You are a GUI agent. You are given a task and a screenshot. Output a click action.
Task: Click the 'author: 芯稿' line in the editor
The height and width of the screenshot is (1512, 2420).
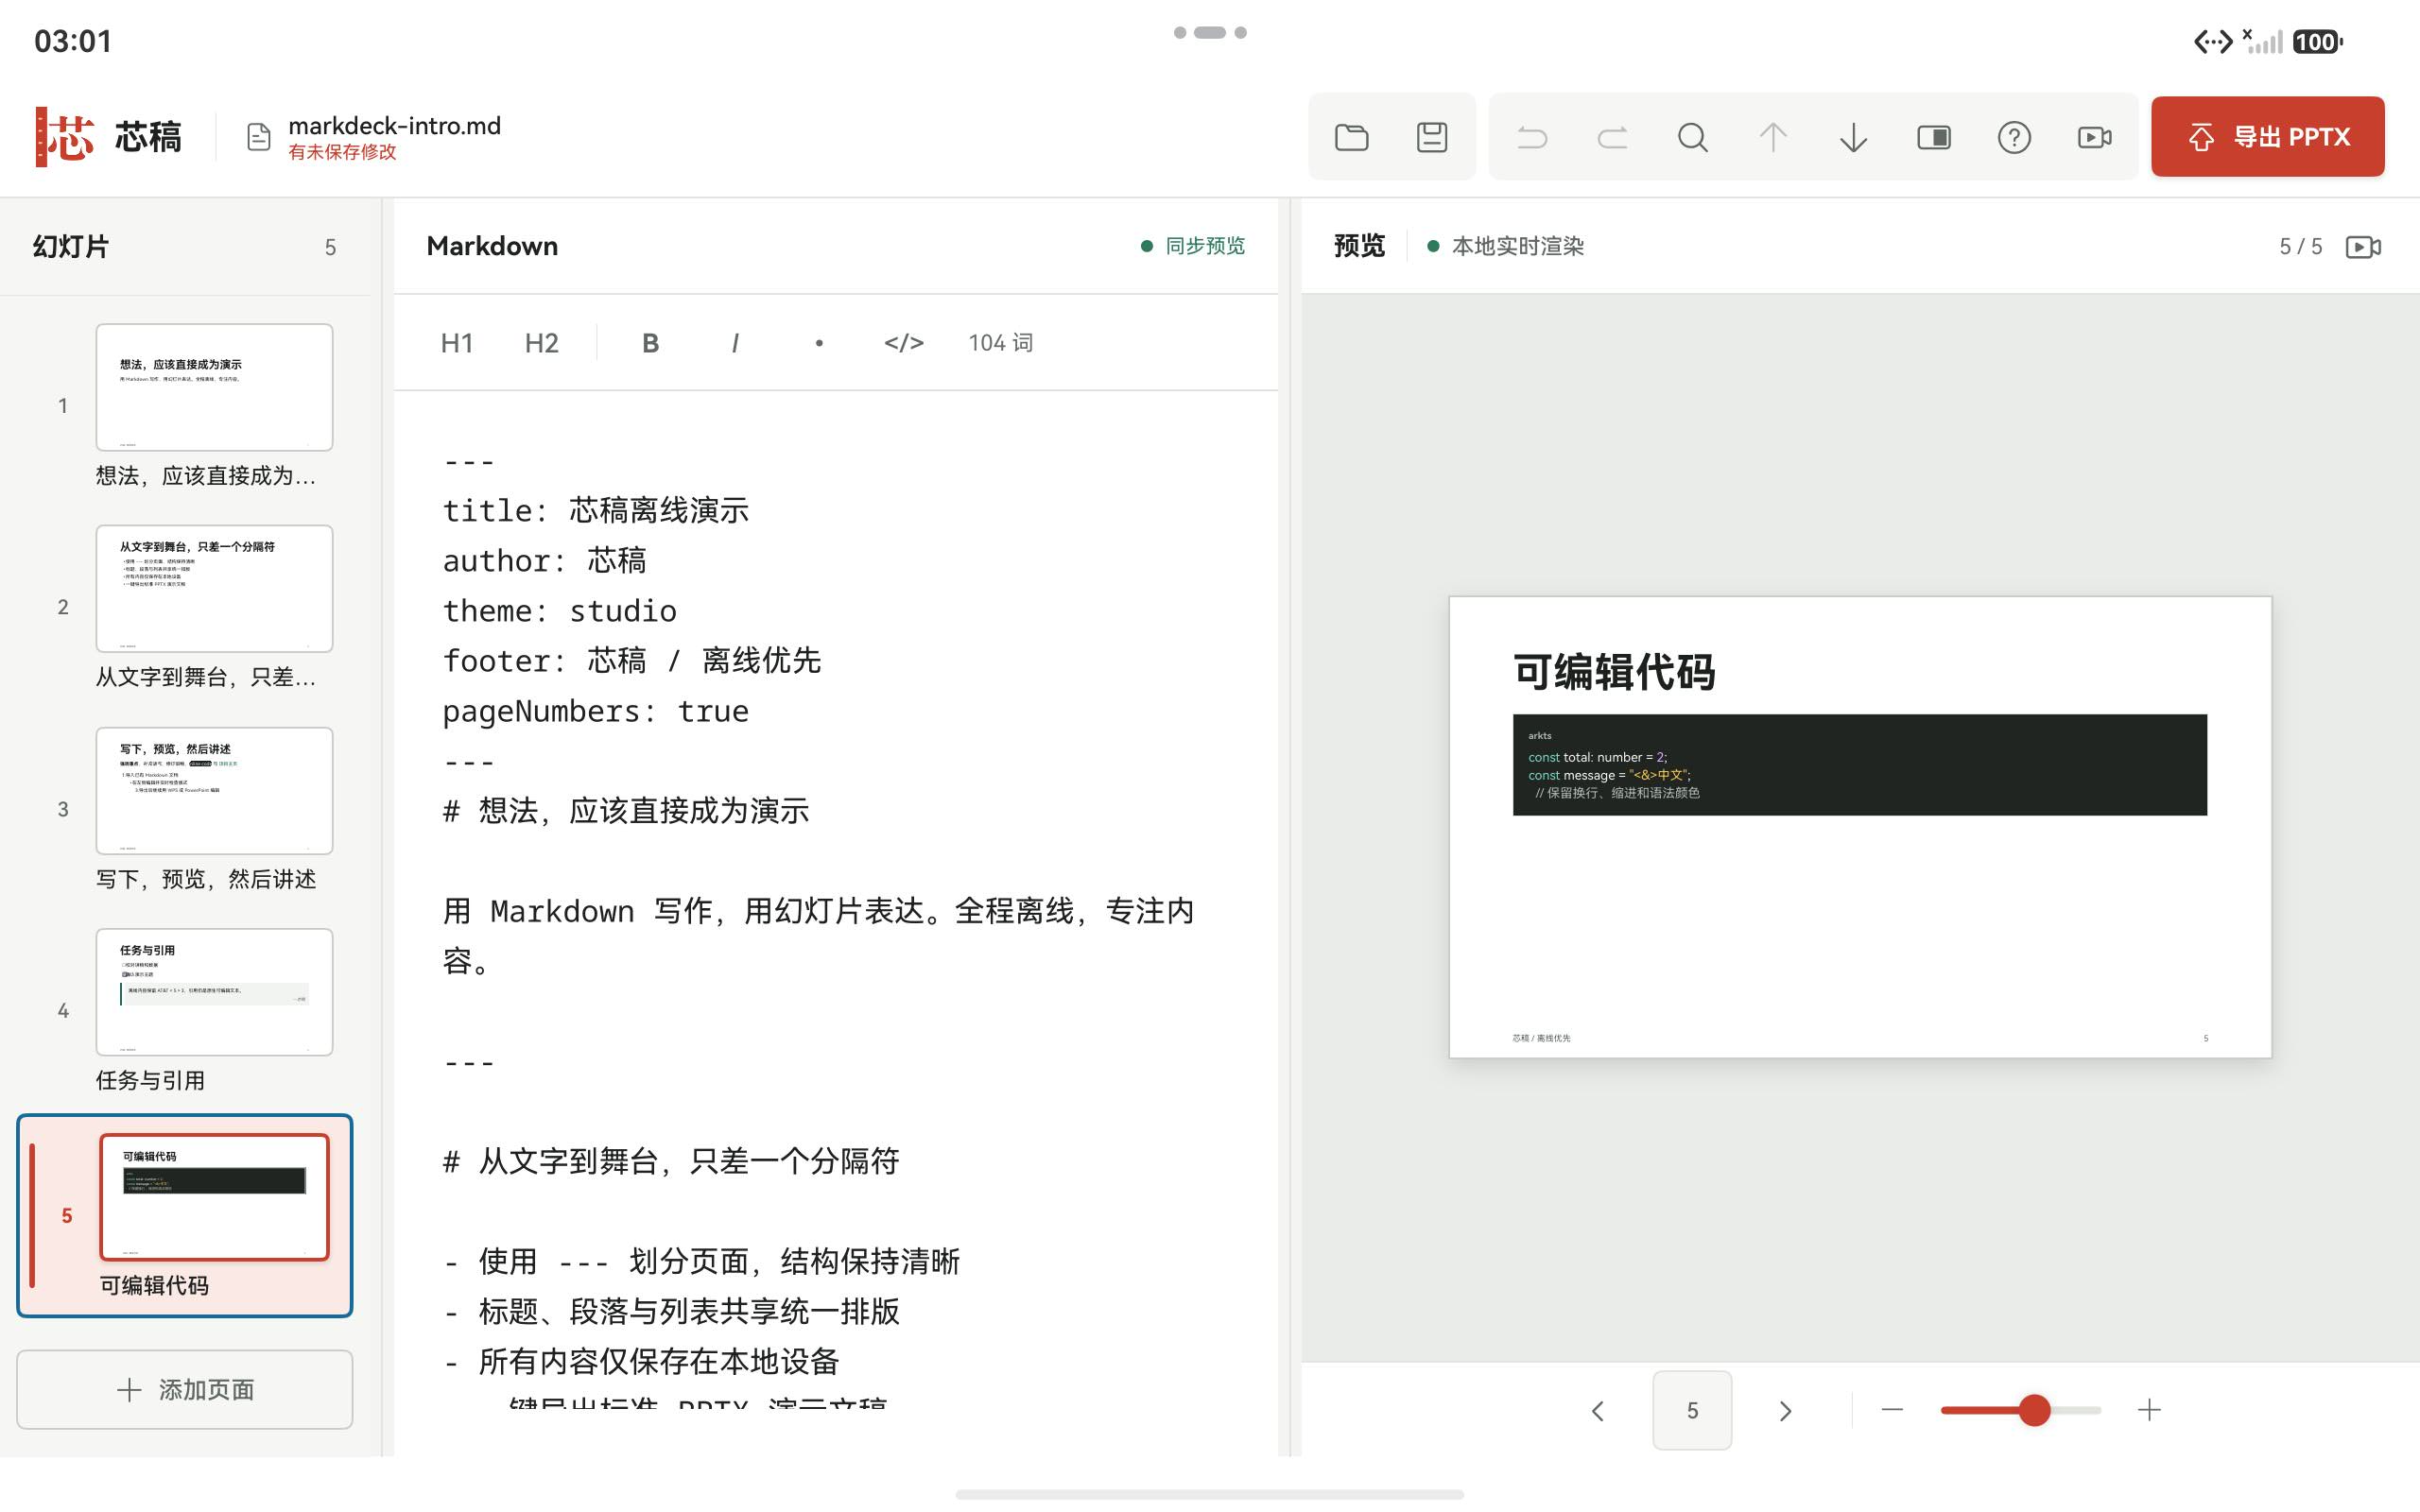click(545, 561)
